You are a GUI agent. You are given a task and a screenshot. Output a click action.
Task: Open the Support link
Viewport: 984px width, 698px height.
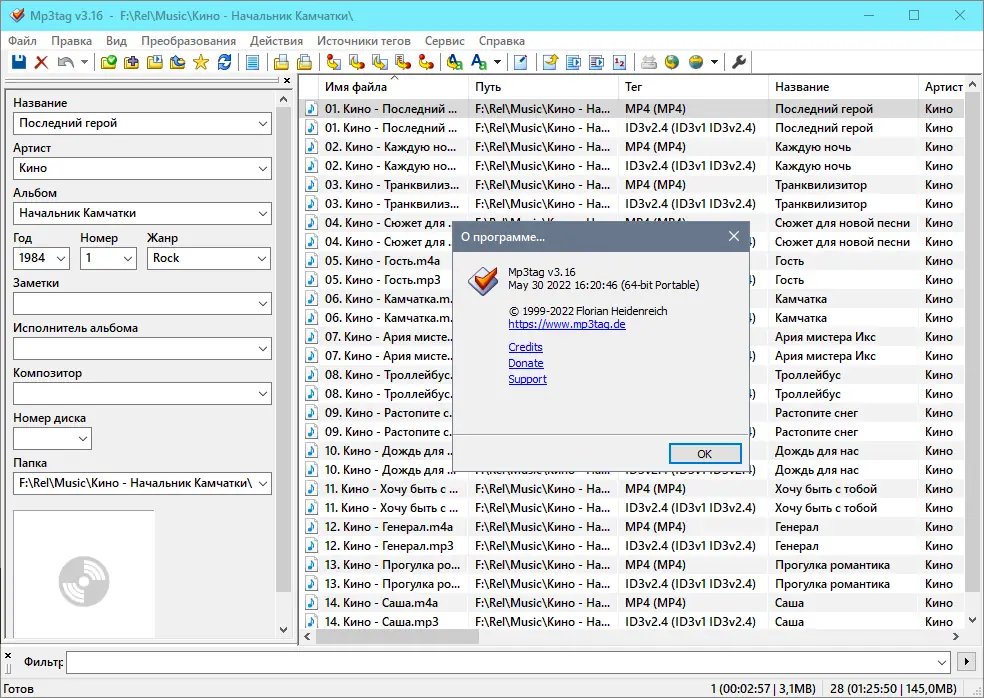click(527, 379)
